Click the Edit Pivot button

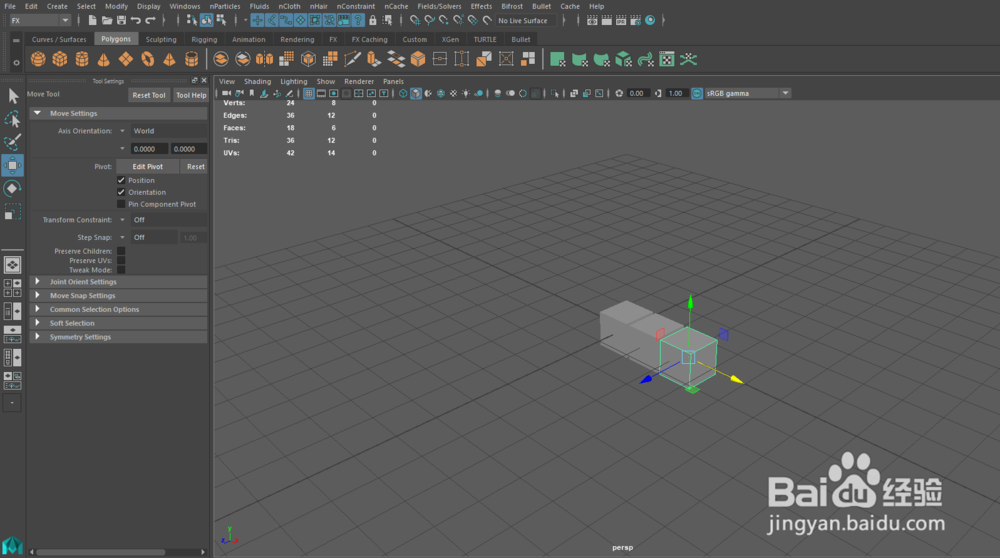pyautogui.click(x=147, y=166)
